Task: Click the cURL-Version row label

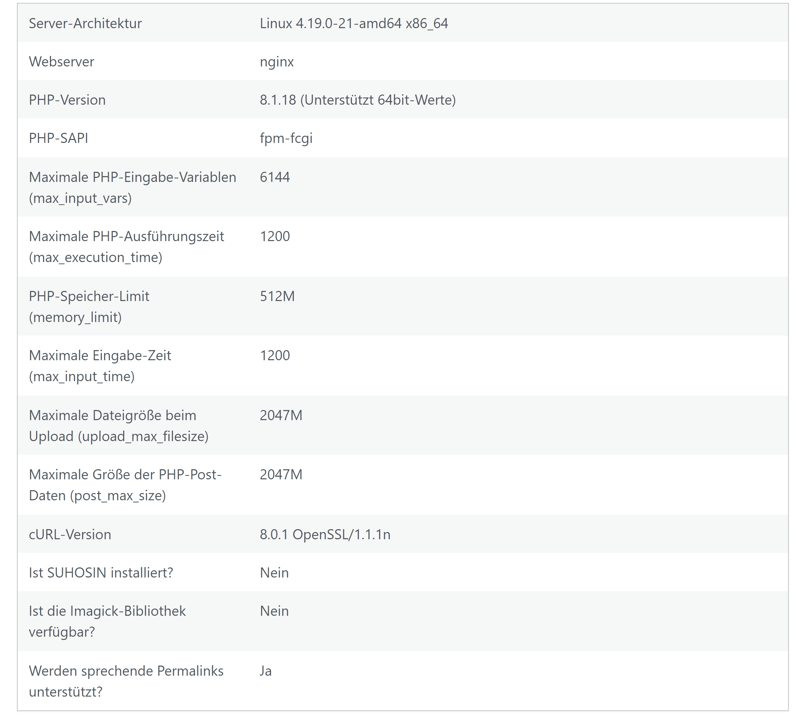Action: point(70,534)
